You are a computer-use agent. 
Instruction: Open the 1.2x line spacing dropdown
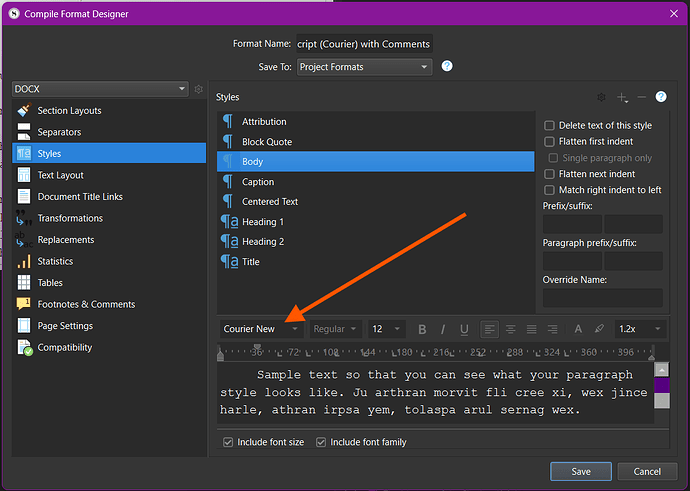639,329
